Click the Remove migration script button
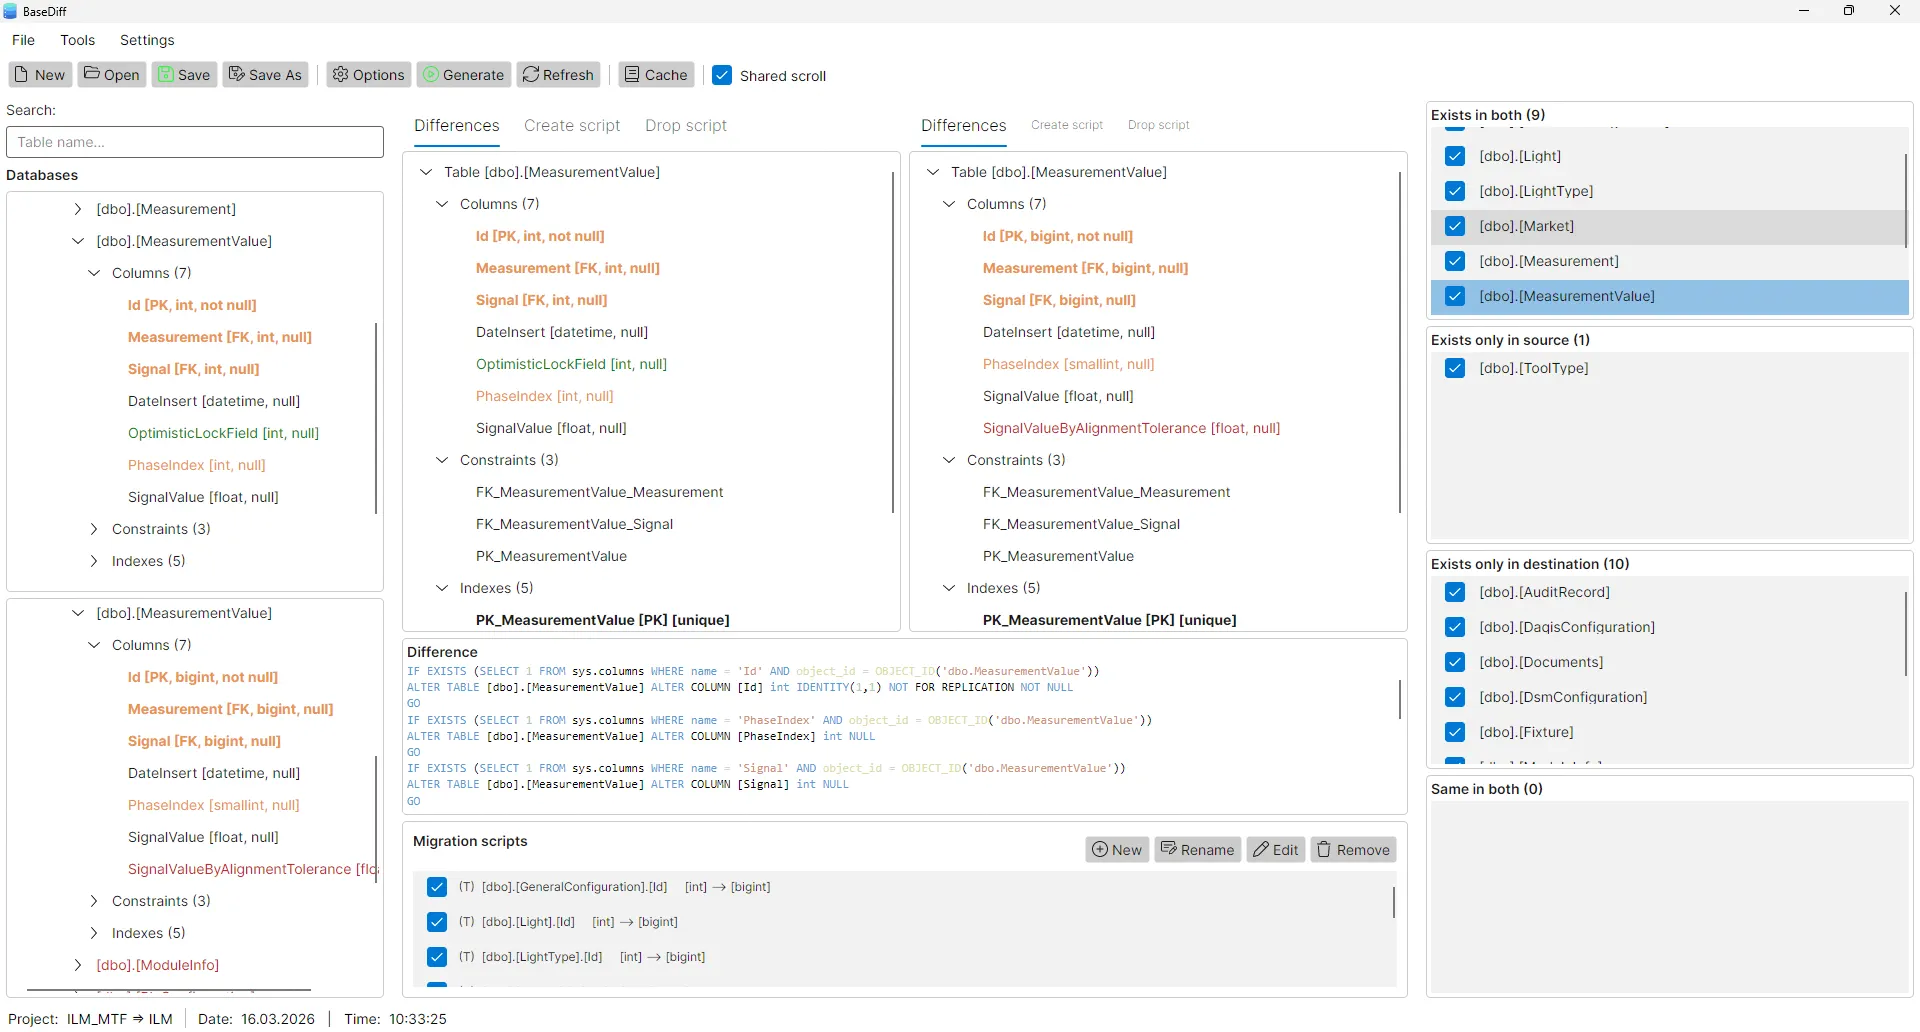1920x1032 pixels. click(1353, 849)
